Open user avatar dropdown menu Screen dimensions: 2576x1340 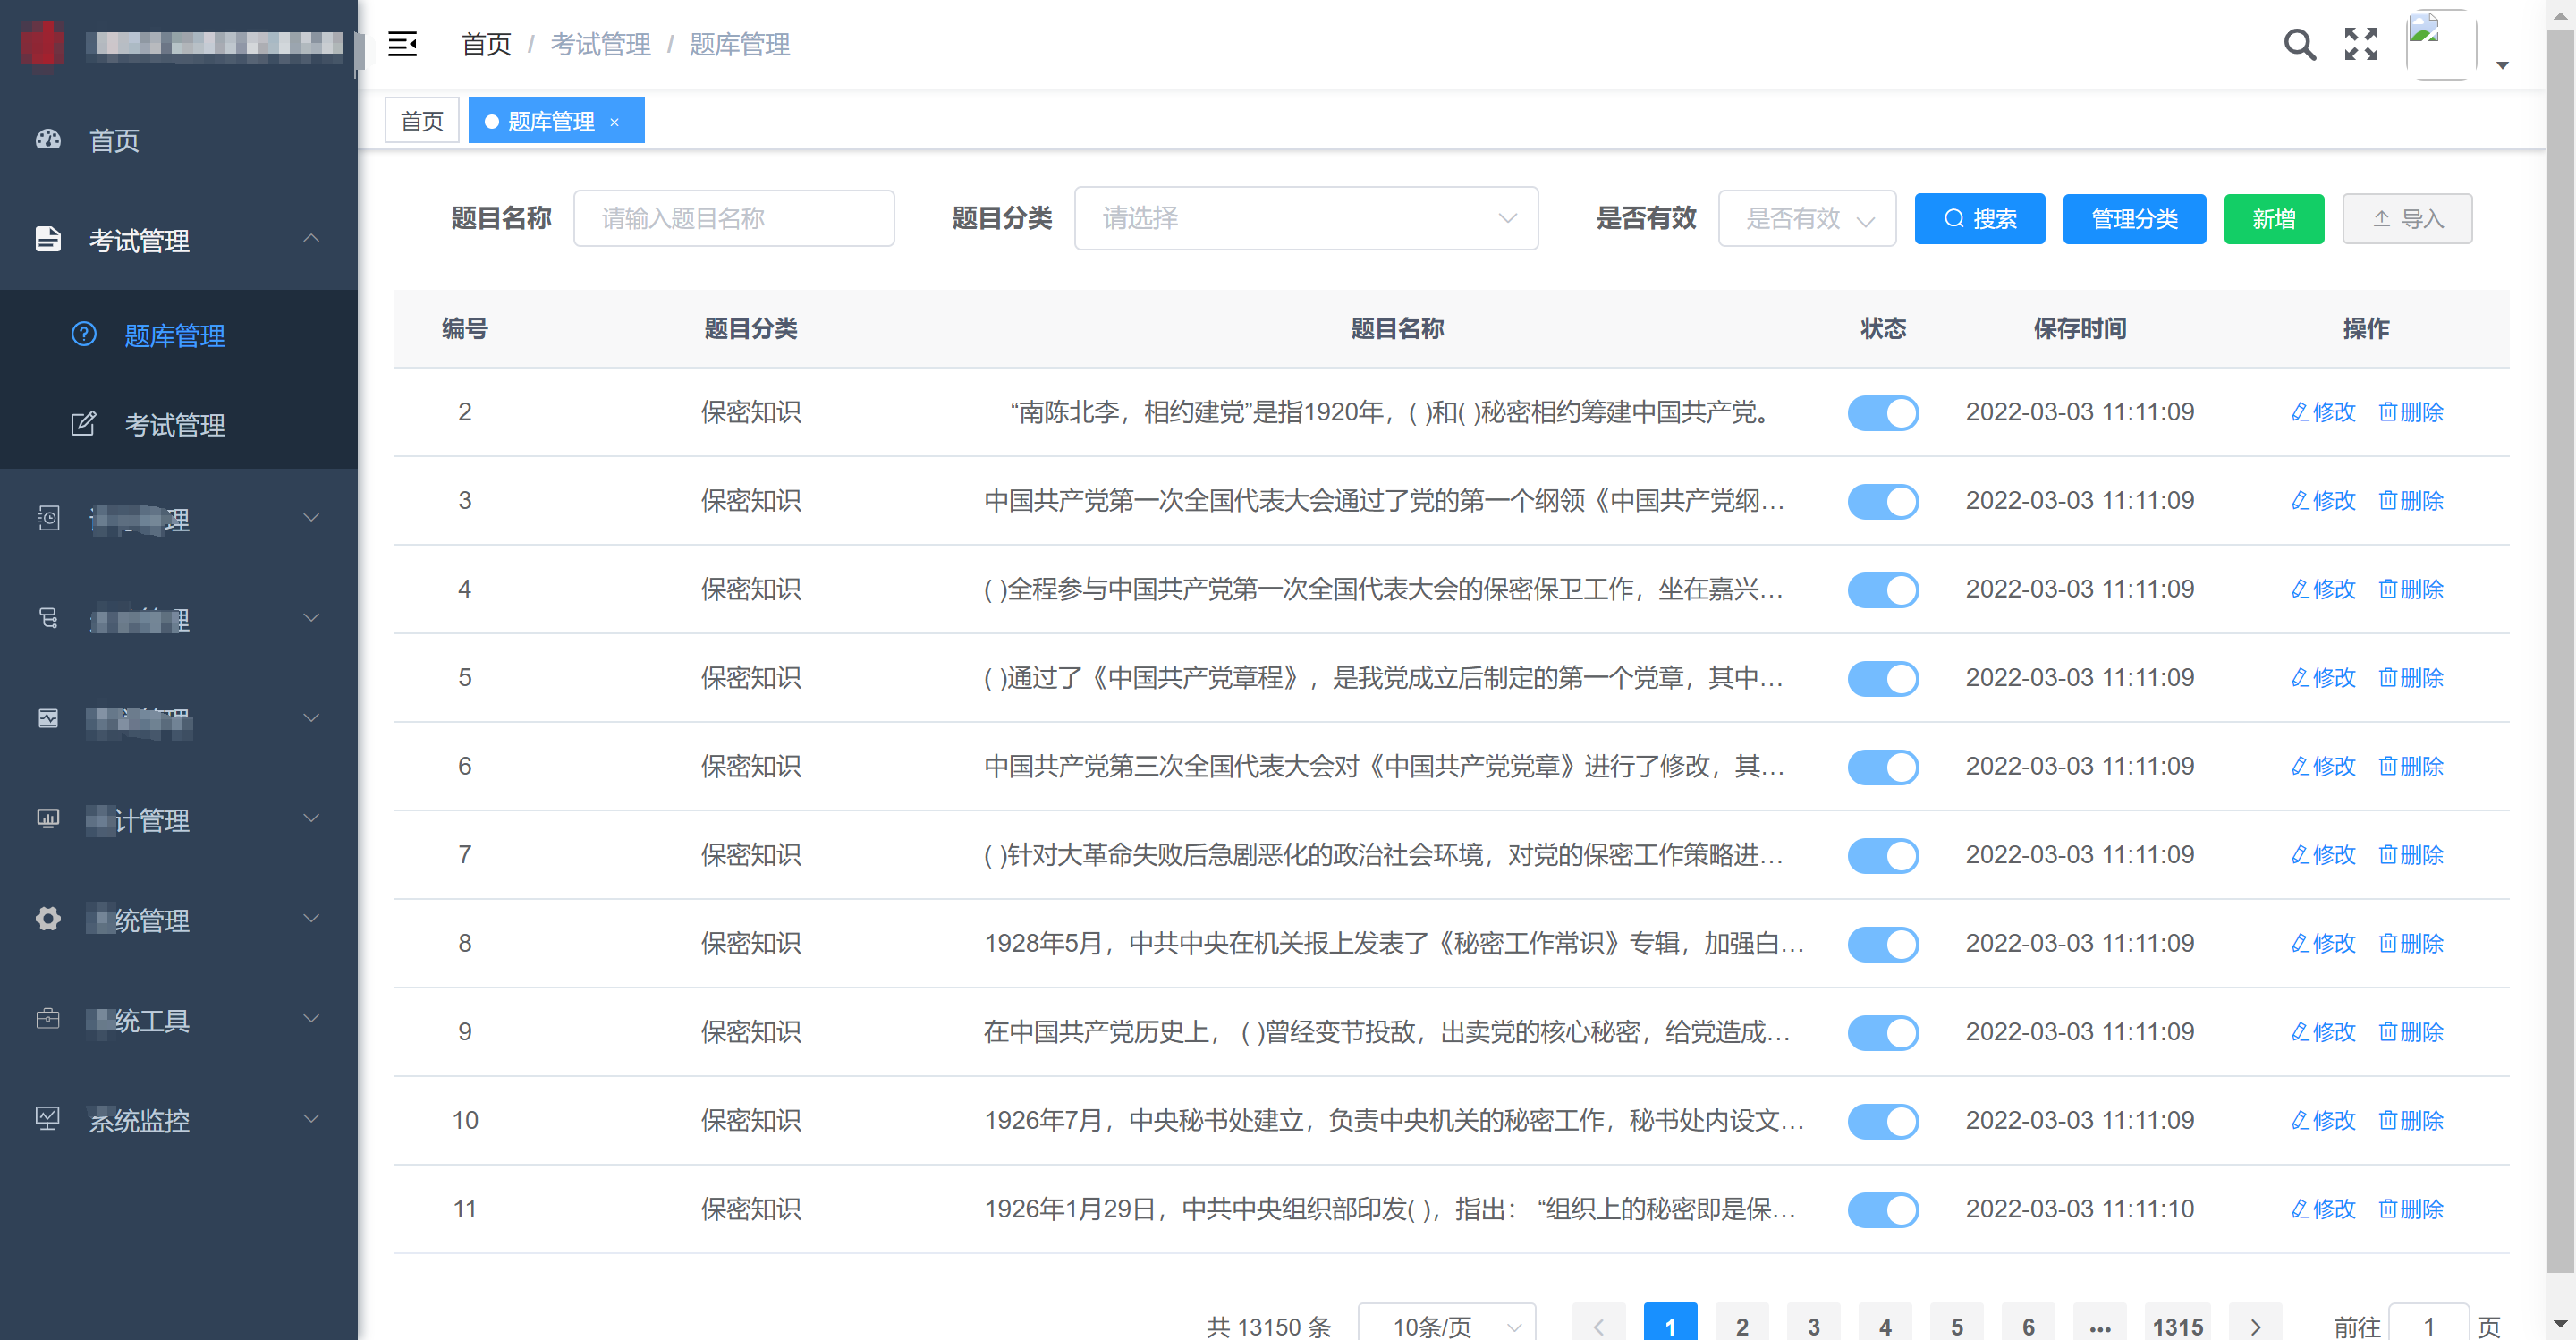[2457, 45]
